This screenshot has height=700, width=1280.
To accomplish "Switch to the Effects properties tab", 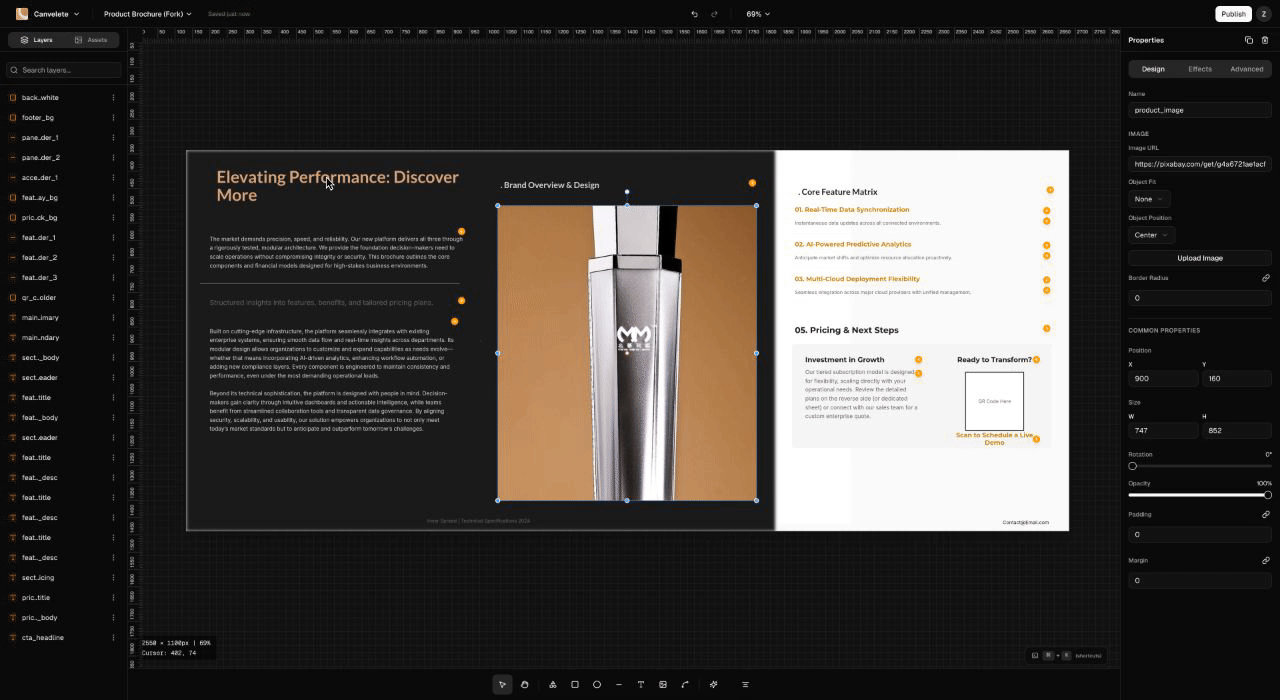I will tap(1200, 69).
